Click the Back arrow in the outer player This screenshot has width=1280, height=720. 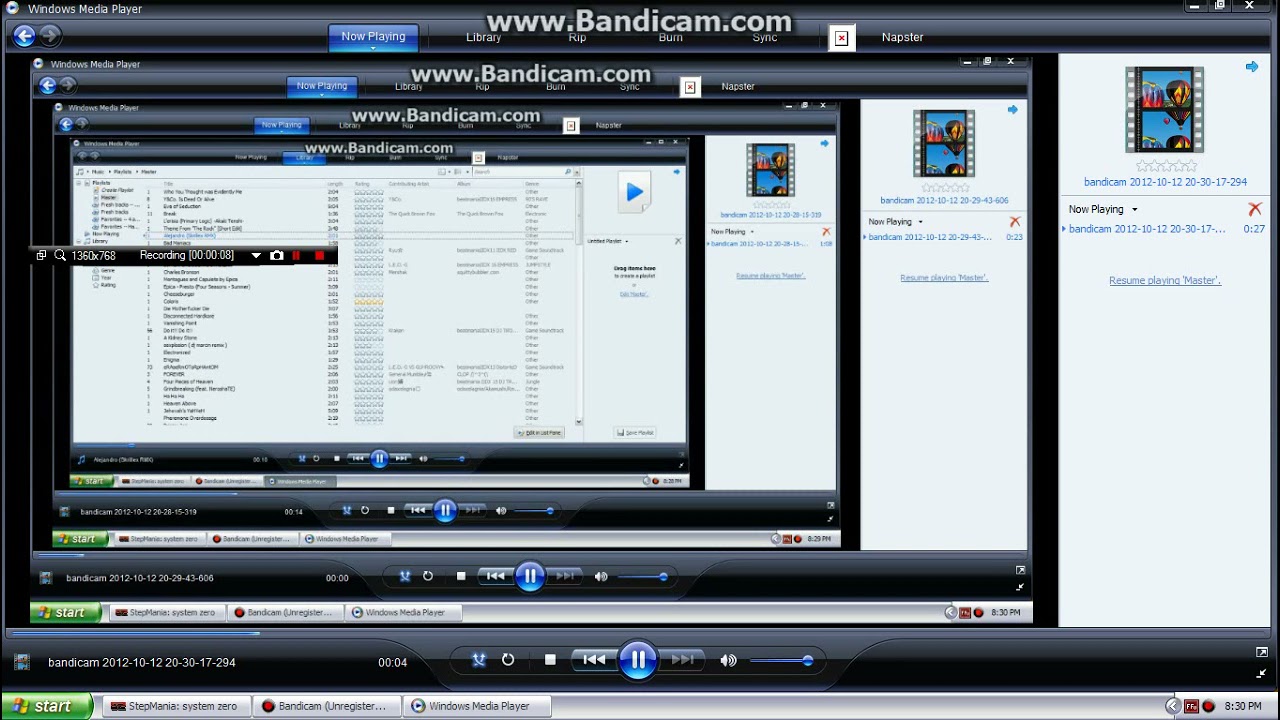(24, 36)
